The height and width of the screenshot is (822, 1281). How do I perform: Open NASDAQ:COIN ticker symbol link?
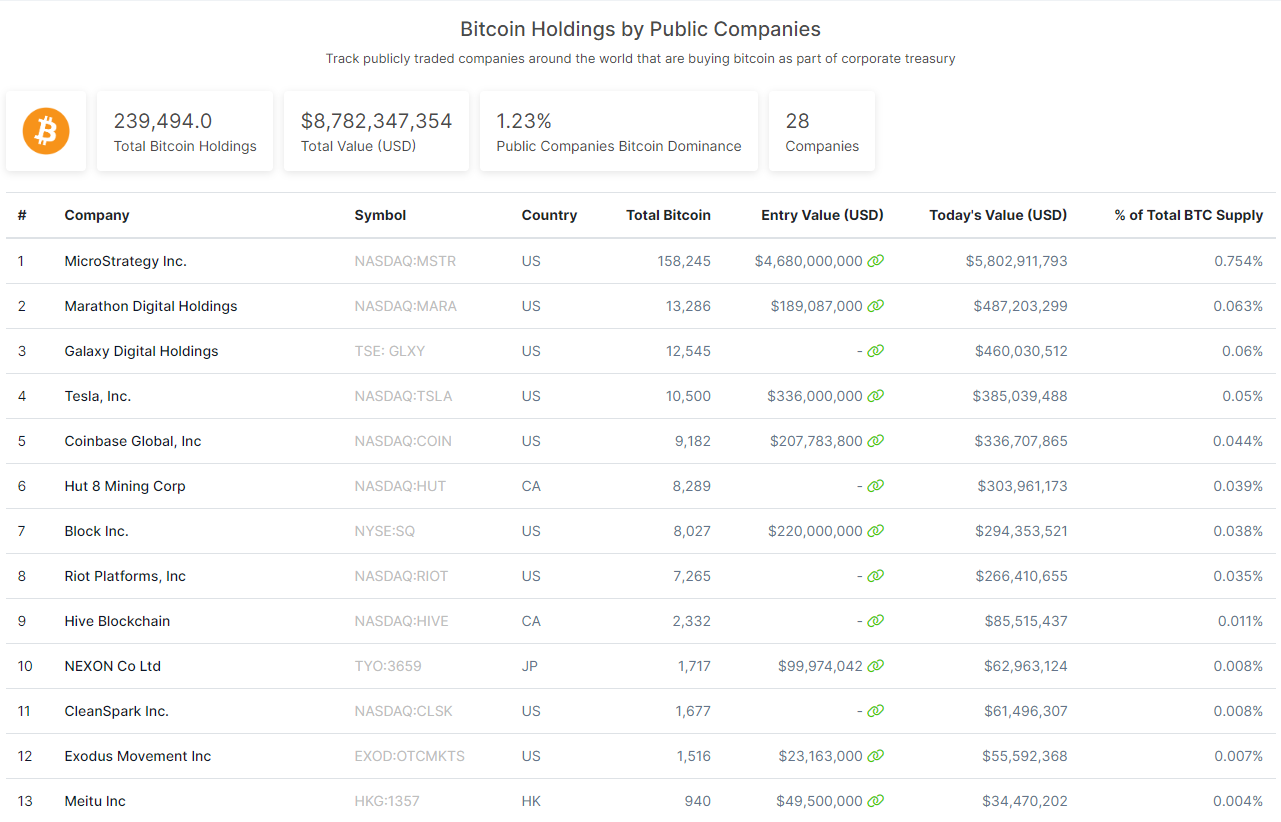[x=403, y=441]
